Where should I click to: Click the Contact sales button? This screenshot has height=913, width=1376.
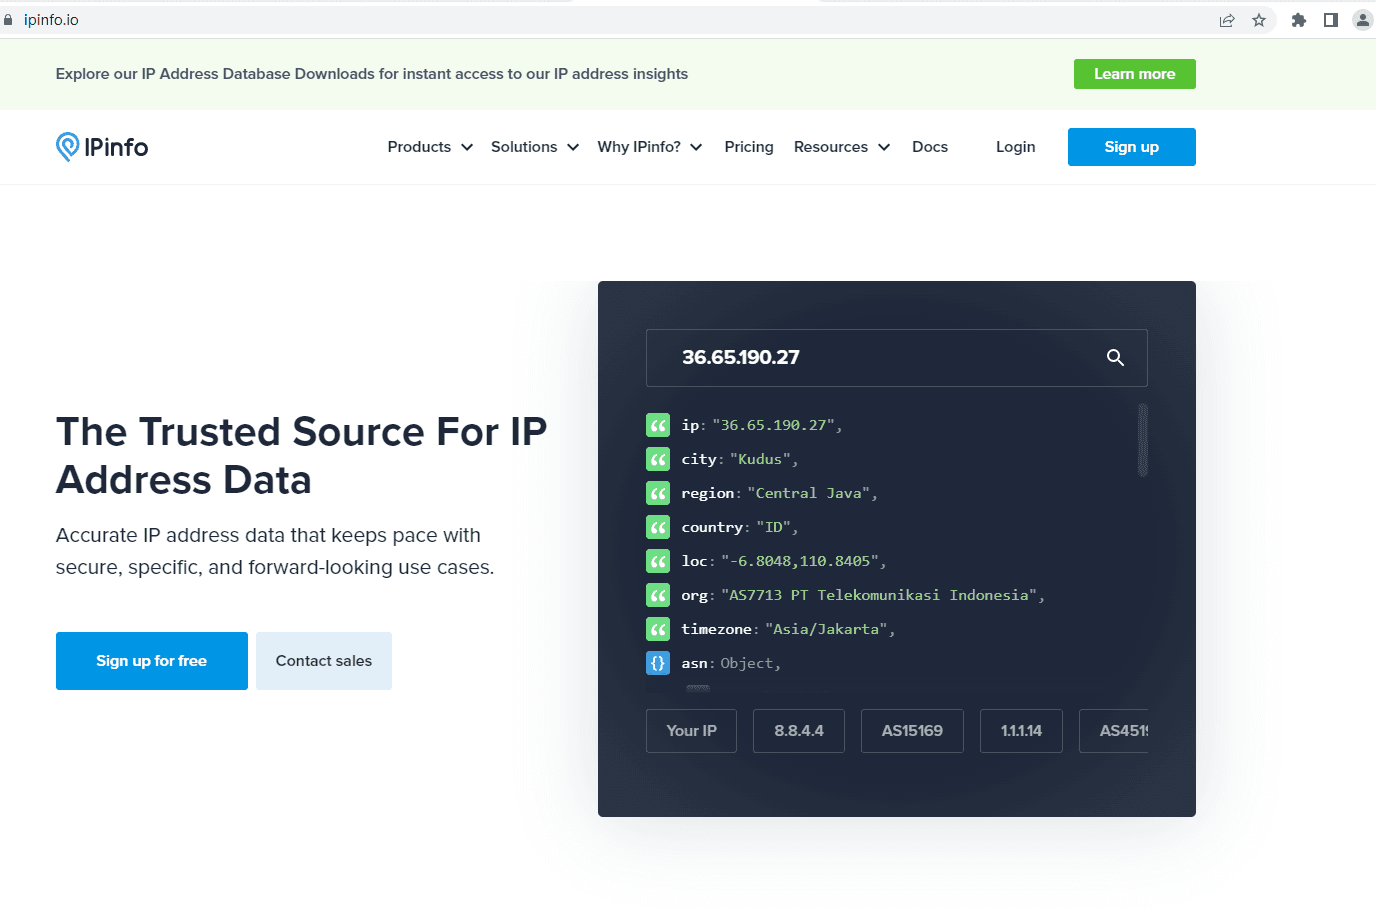324,661
